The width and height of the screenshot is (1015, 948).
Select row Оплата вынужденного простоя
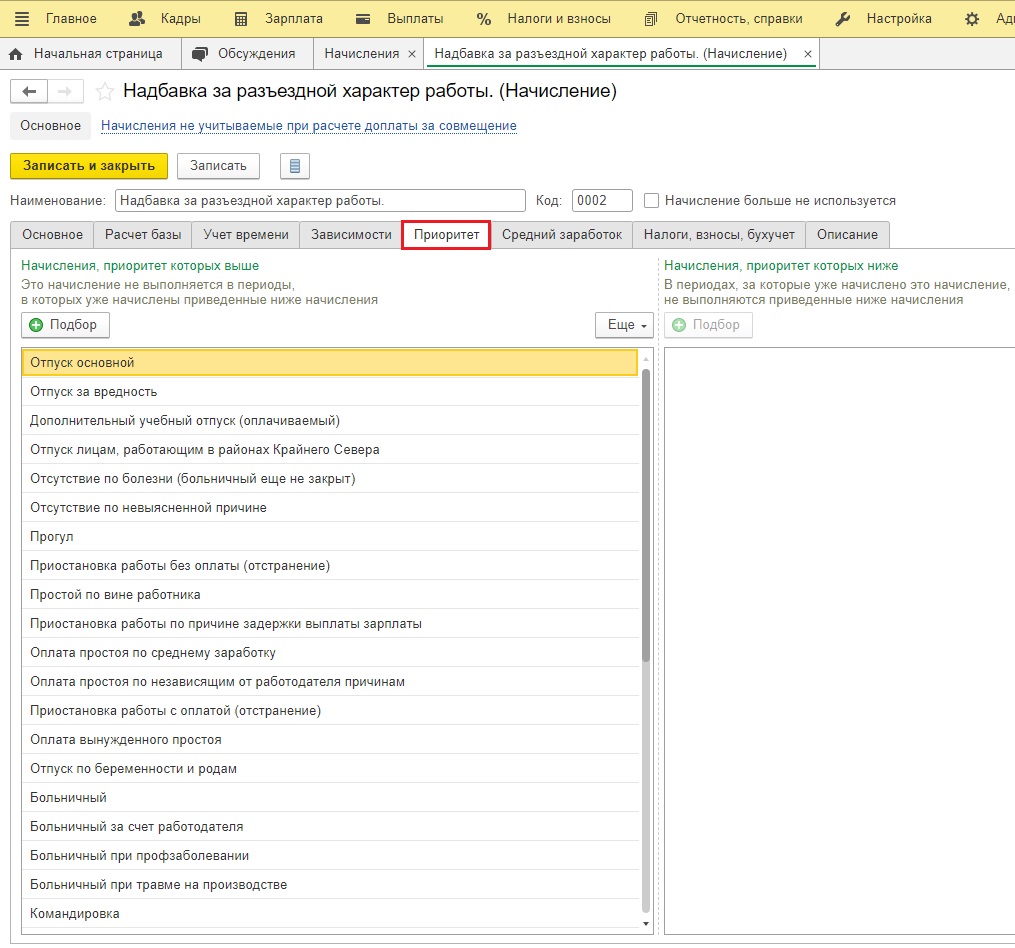click(330, 740)
